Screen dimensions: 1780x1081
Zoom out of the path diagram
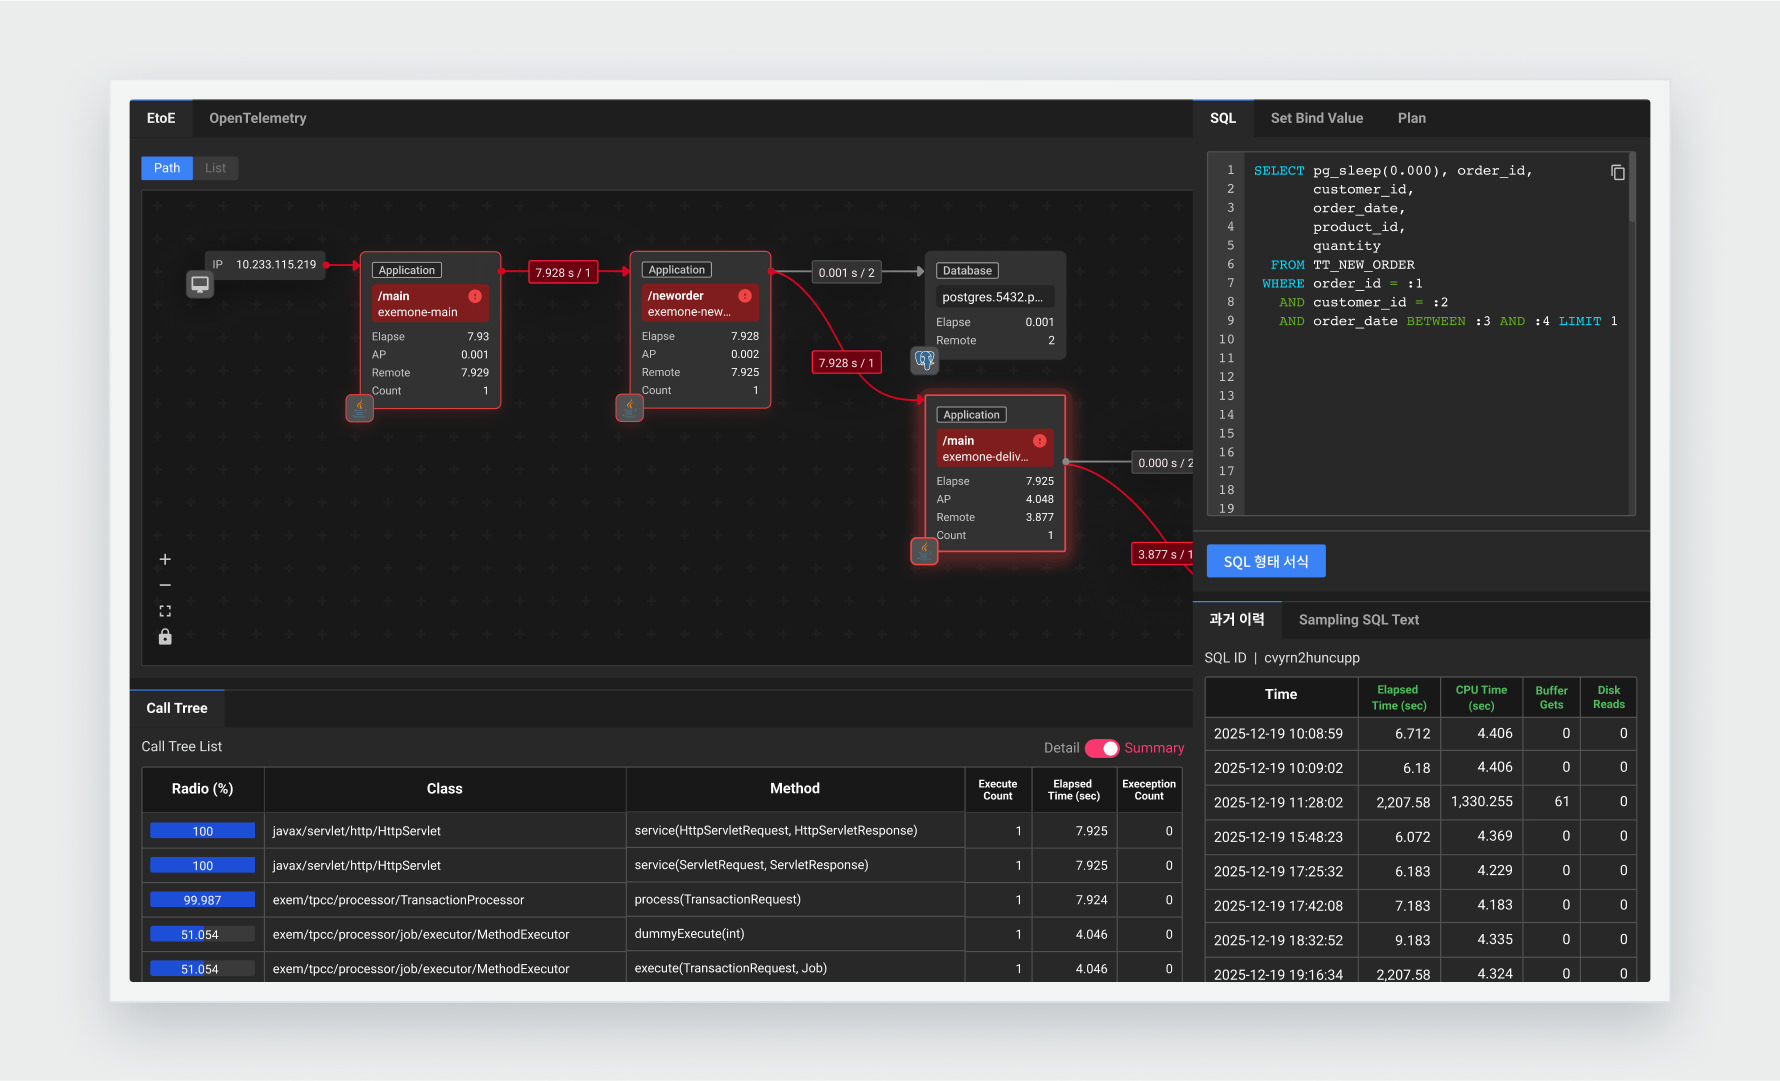click(165, 586)
